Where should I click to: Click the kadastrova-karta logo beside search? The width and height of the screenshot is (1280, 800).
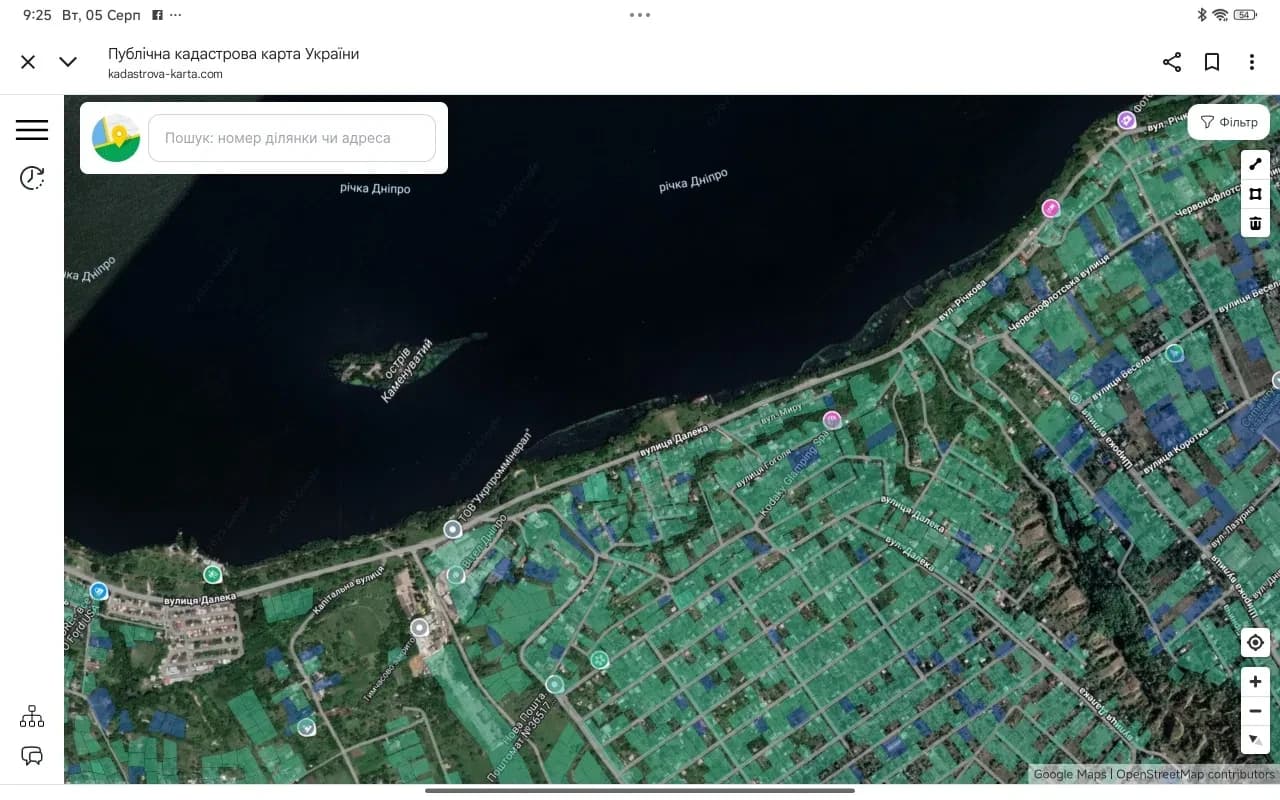pos(116,138)
